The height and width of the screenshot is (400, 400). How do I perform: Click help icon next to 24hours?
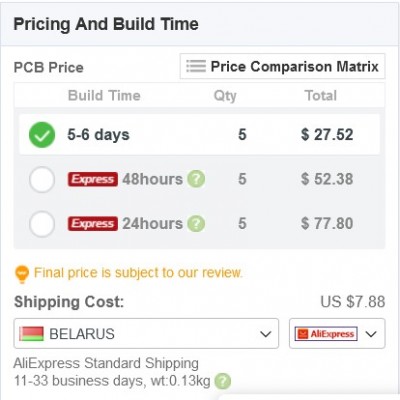[196, 223]
